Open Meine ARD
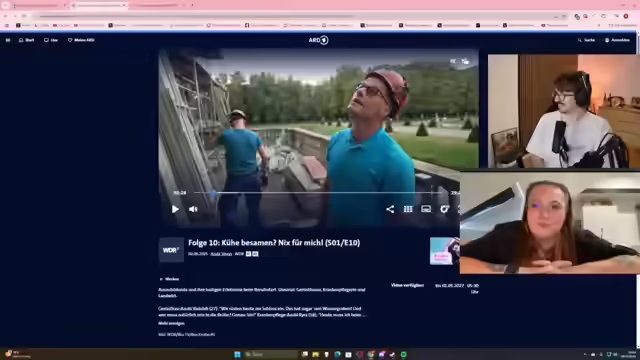Screen dimensions: 640x360 [x=81, y=40]
